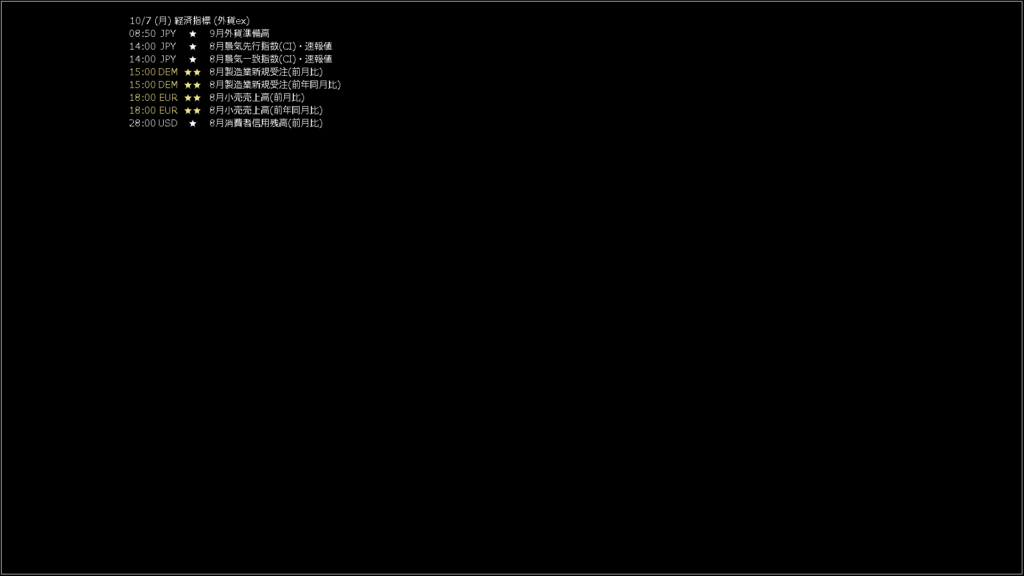
Task: Click the double stars beside 8月製造業新規受注(前月比)
Action: 193,72
